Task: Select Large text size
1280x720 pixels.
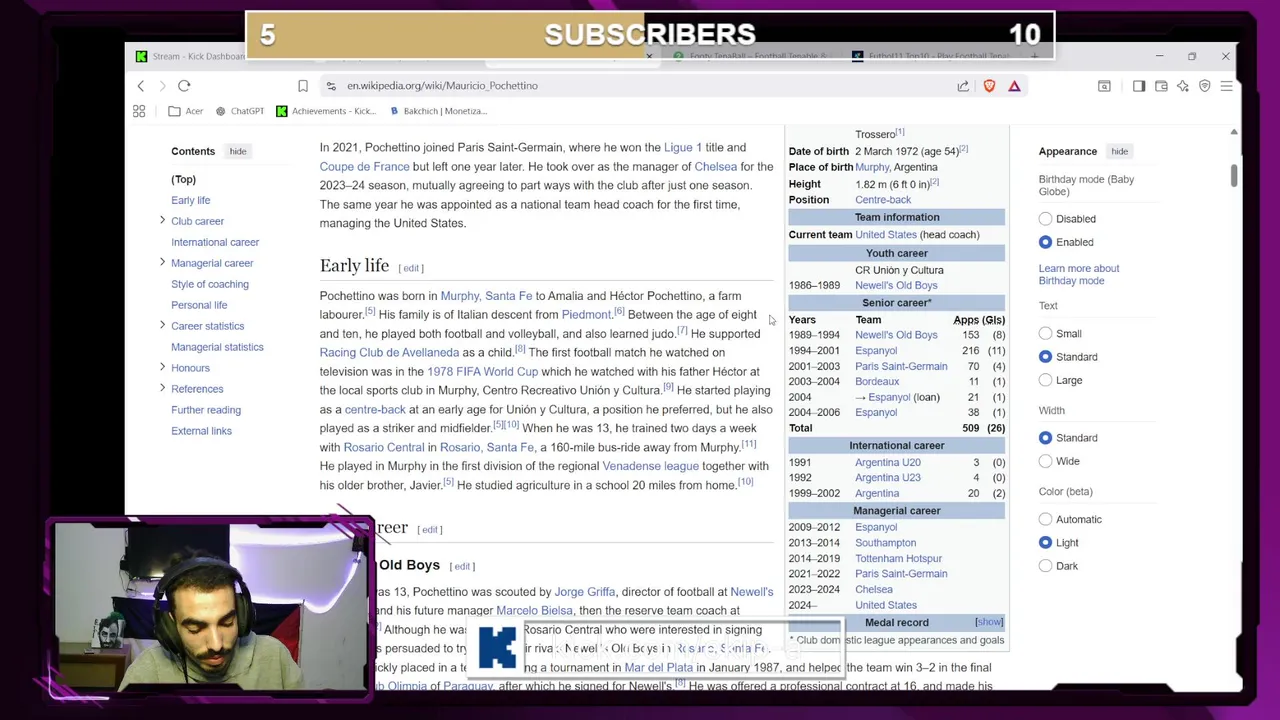Action: point(1045,380)
